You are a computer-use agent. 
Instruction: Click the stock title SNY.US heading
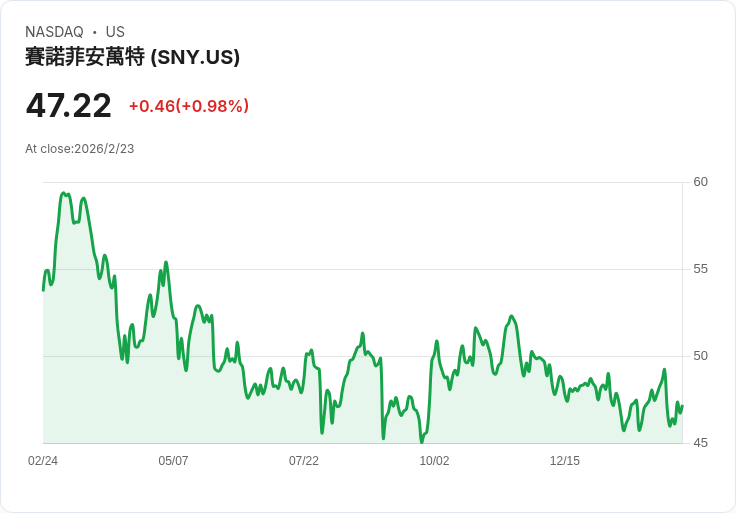coord(132,57)
